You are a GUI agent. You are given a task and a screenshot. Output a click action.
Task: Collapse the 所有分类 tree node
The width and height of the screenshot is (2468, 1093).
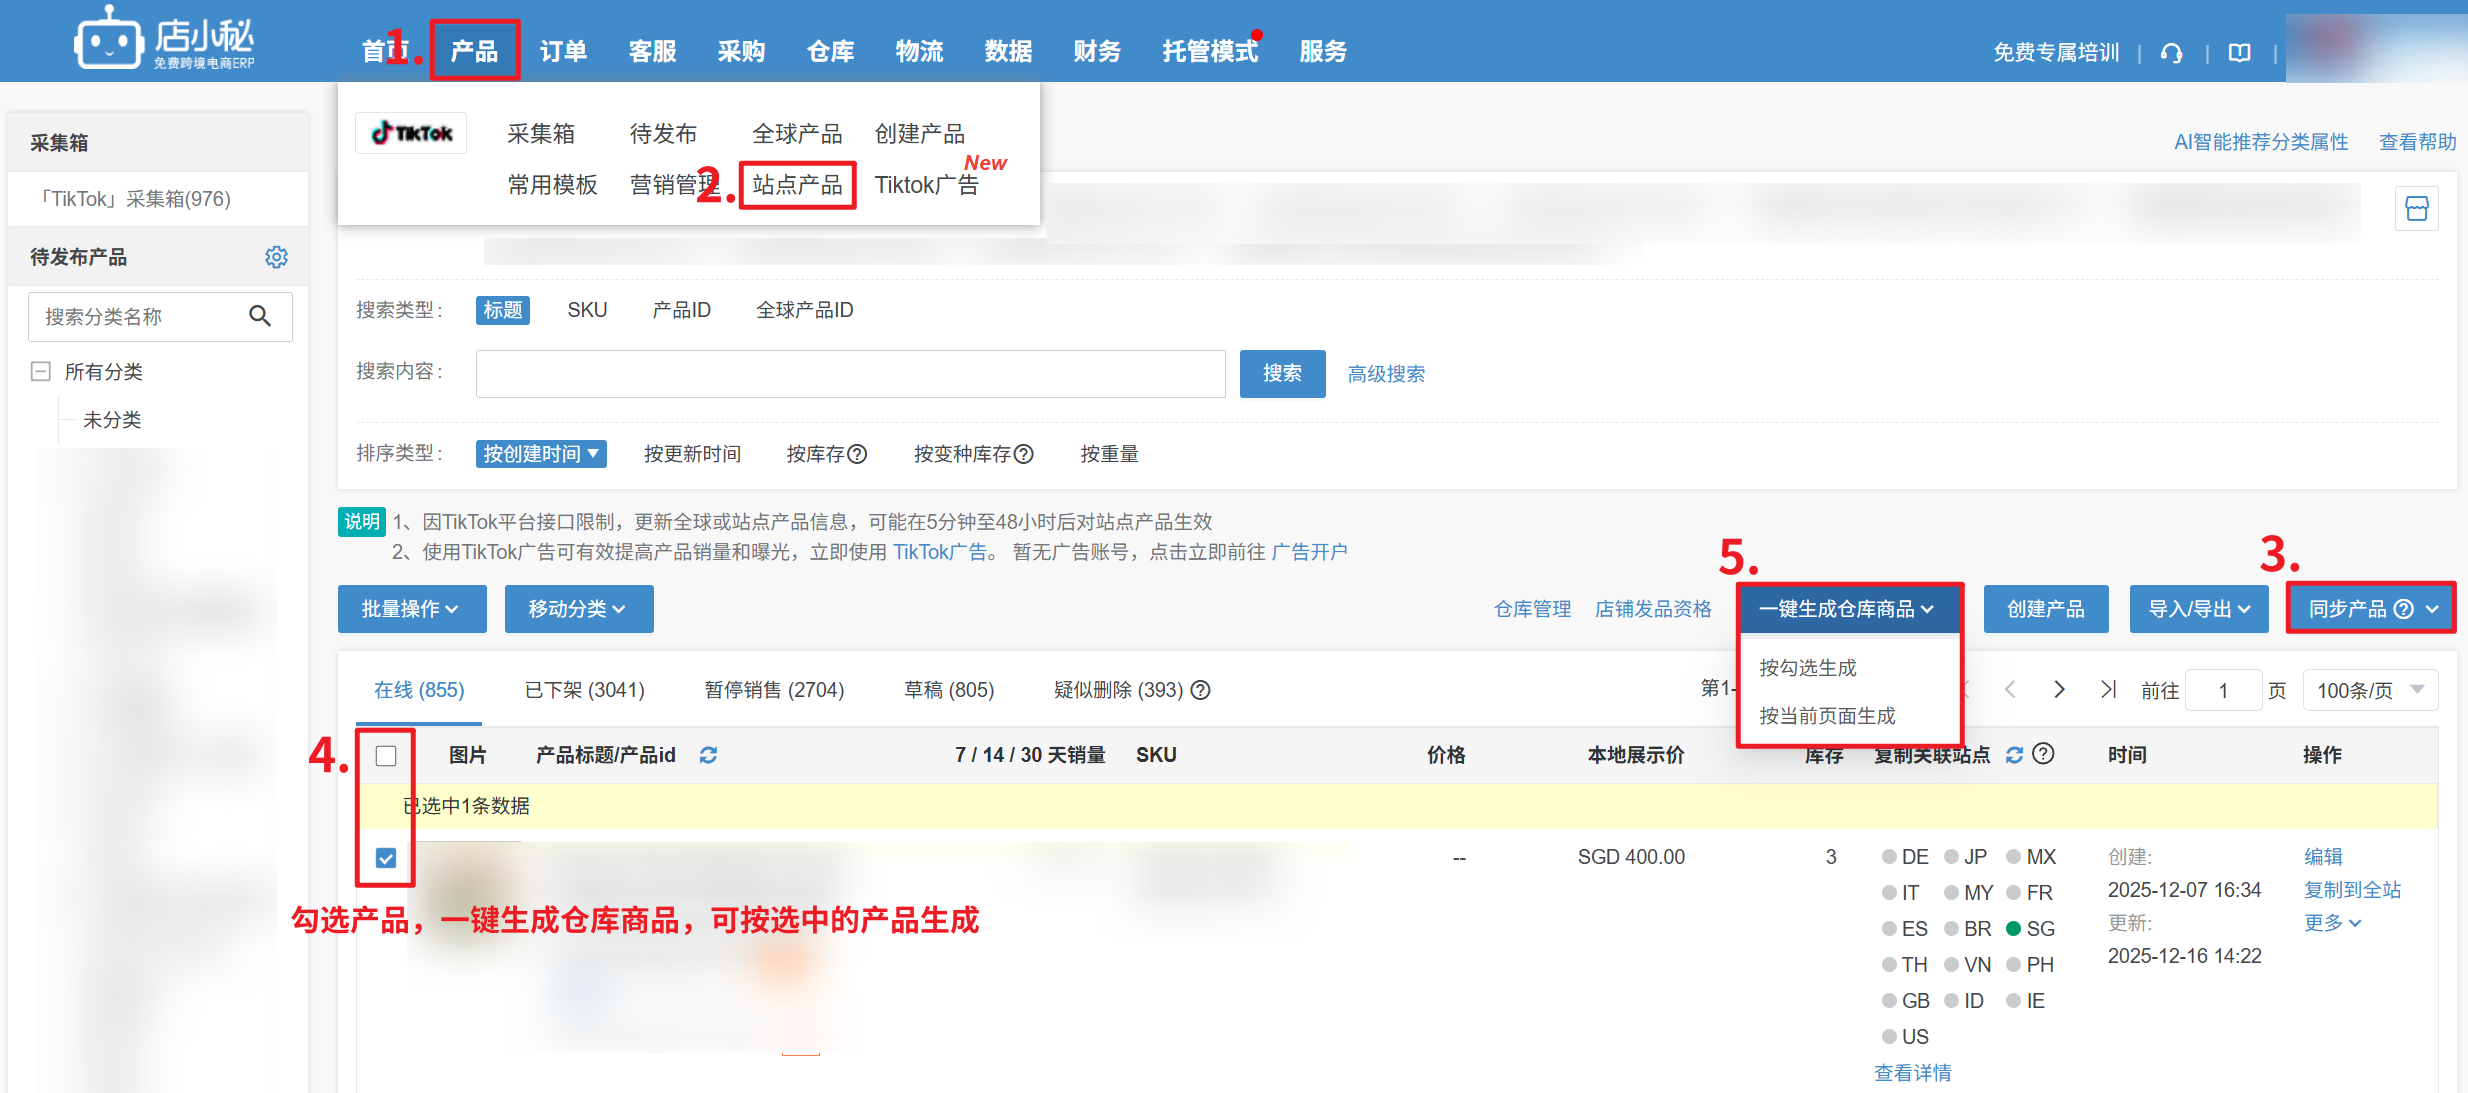coord(41,372)
